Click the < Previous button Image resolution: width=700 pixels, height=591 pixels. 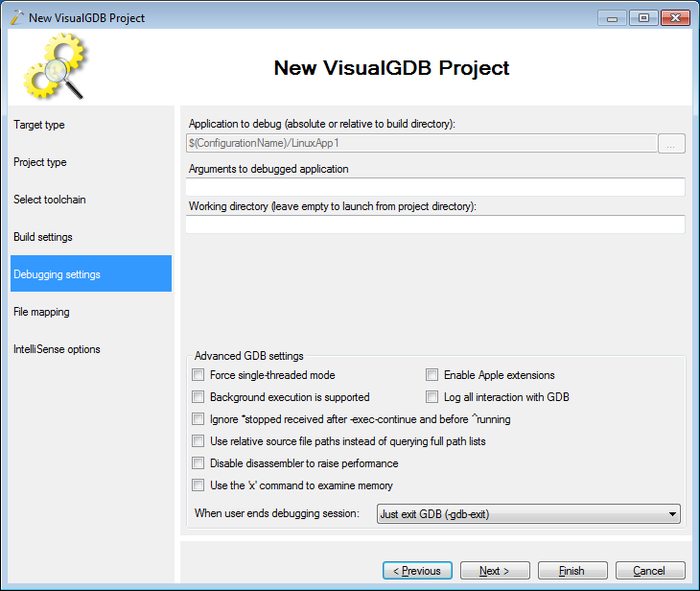pyautogui.click(x=417, y=570)
